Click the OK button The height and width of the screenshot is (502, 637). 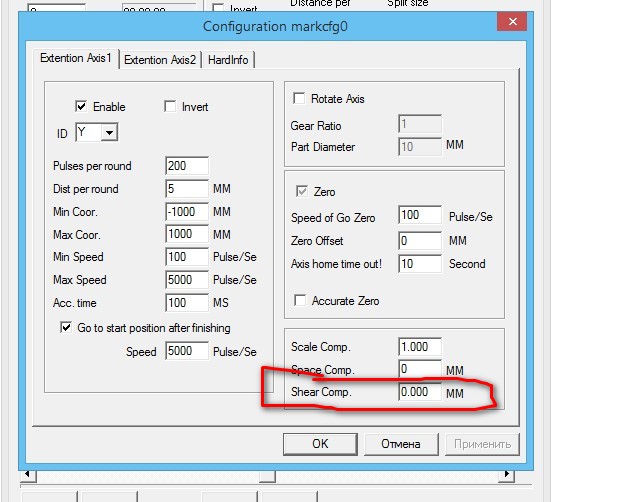coord(319,443)
